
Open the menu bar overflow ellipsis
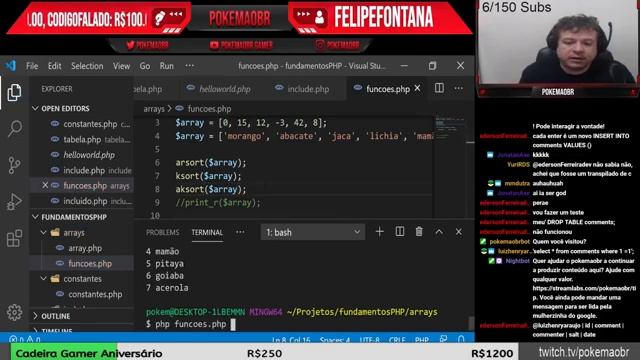click(190, 66)
